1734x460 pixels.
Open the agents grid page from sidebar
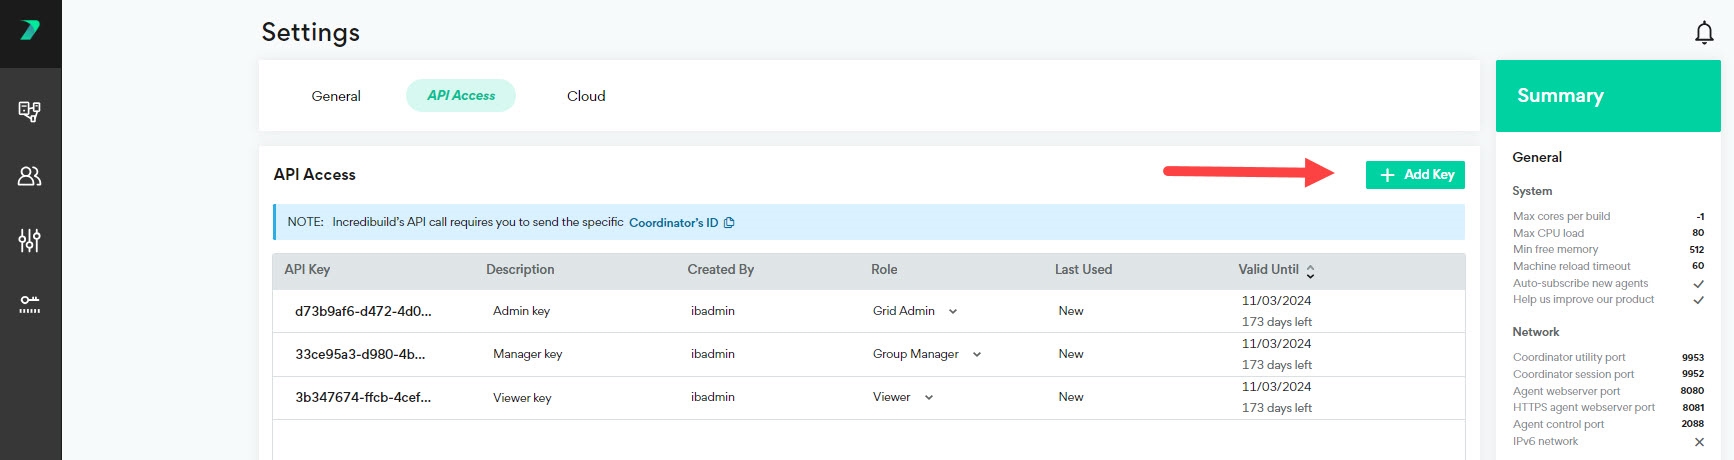[30, 111]
